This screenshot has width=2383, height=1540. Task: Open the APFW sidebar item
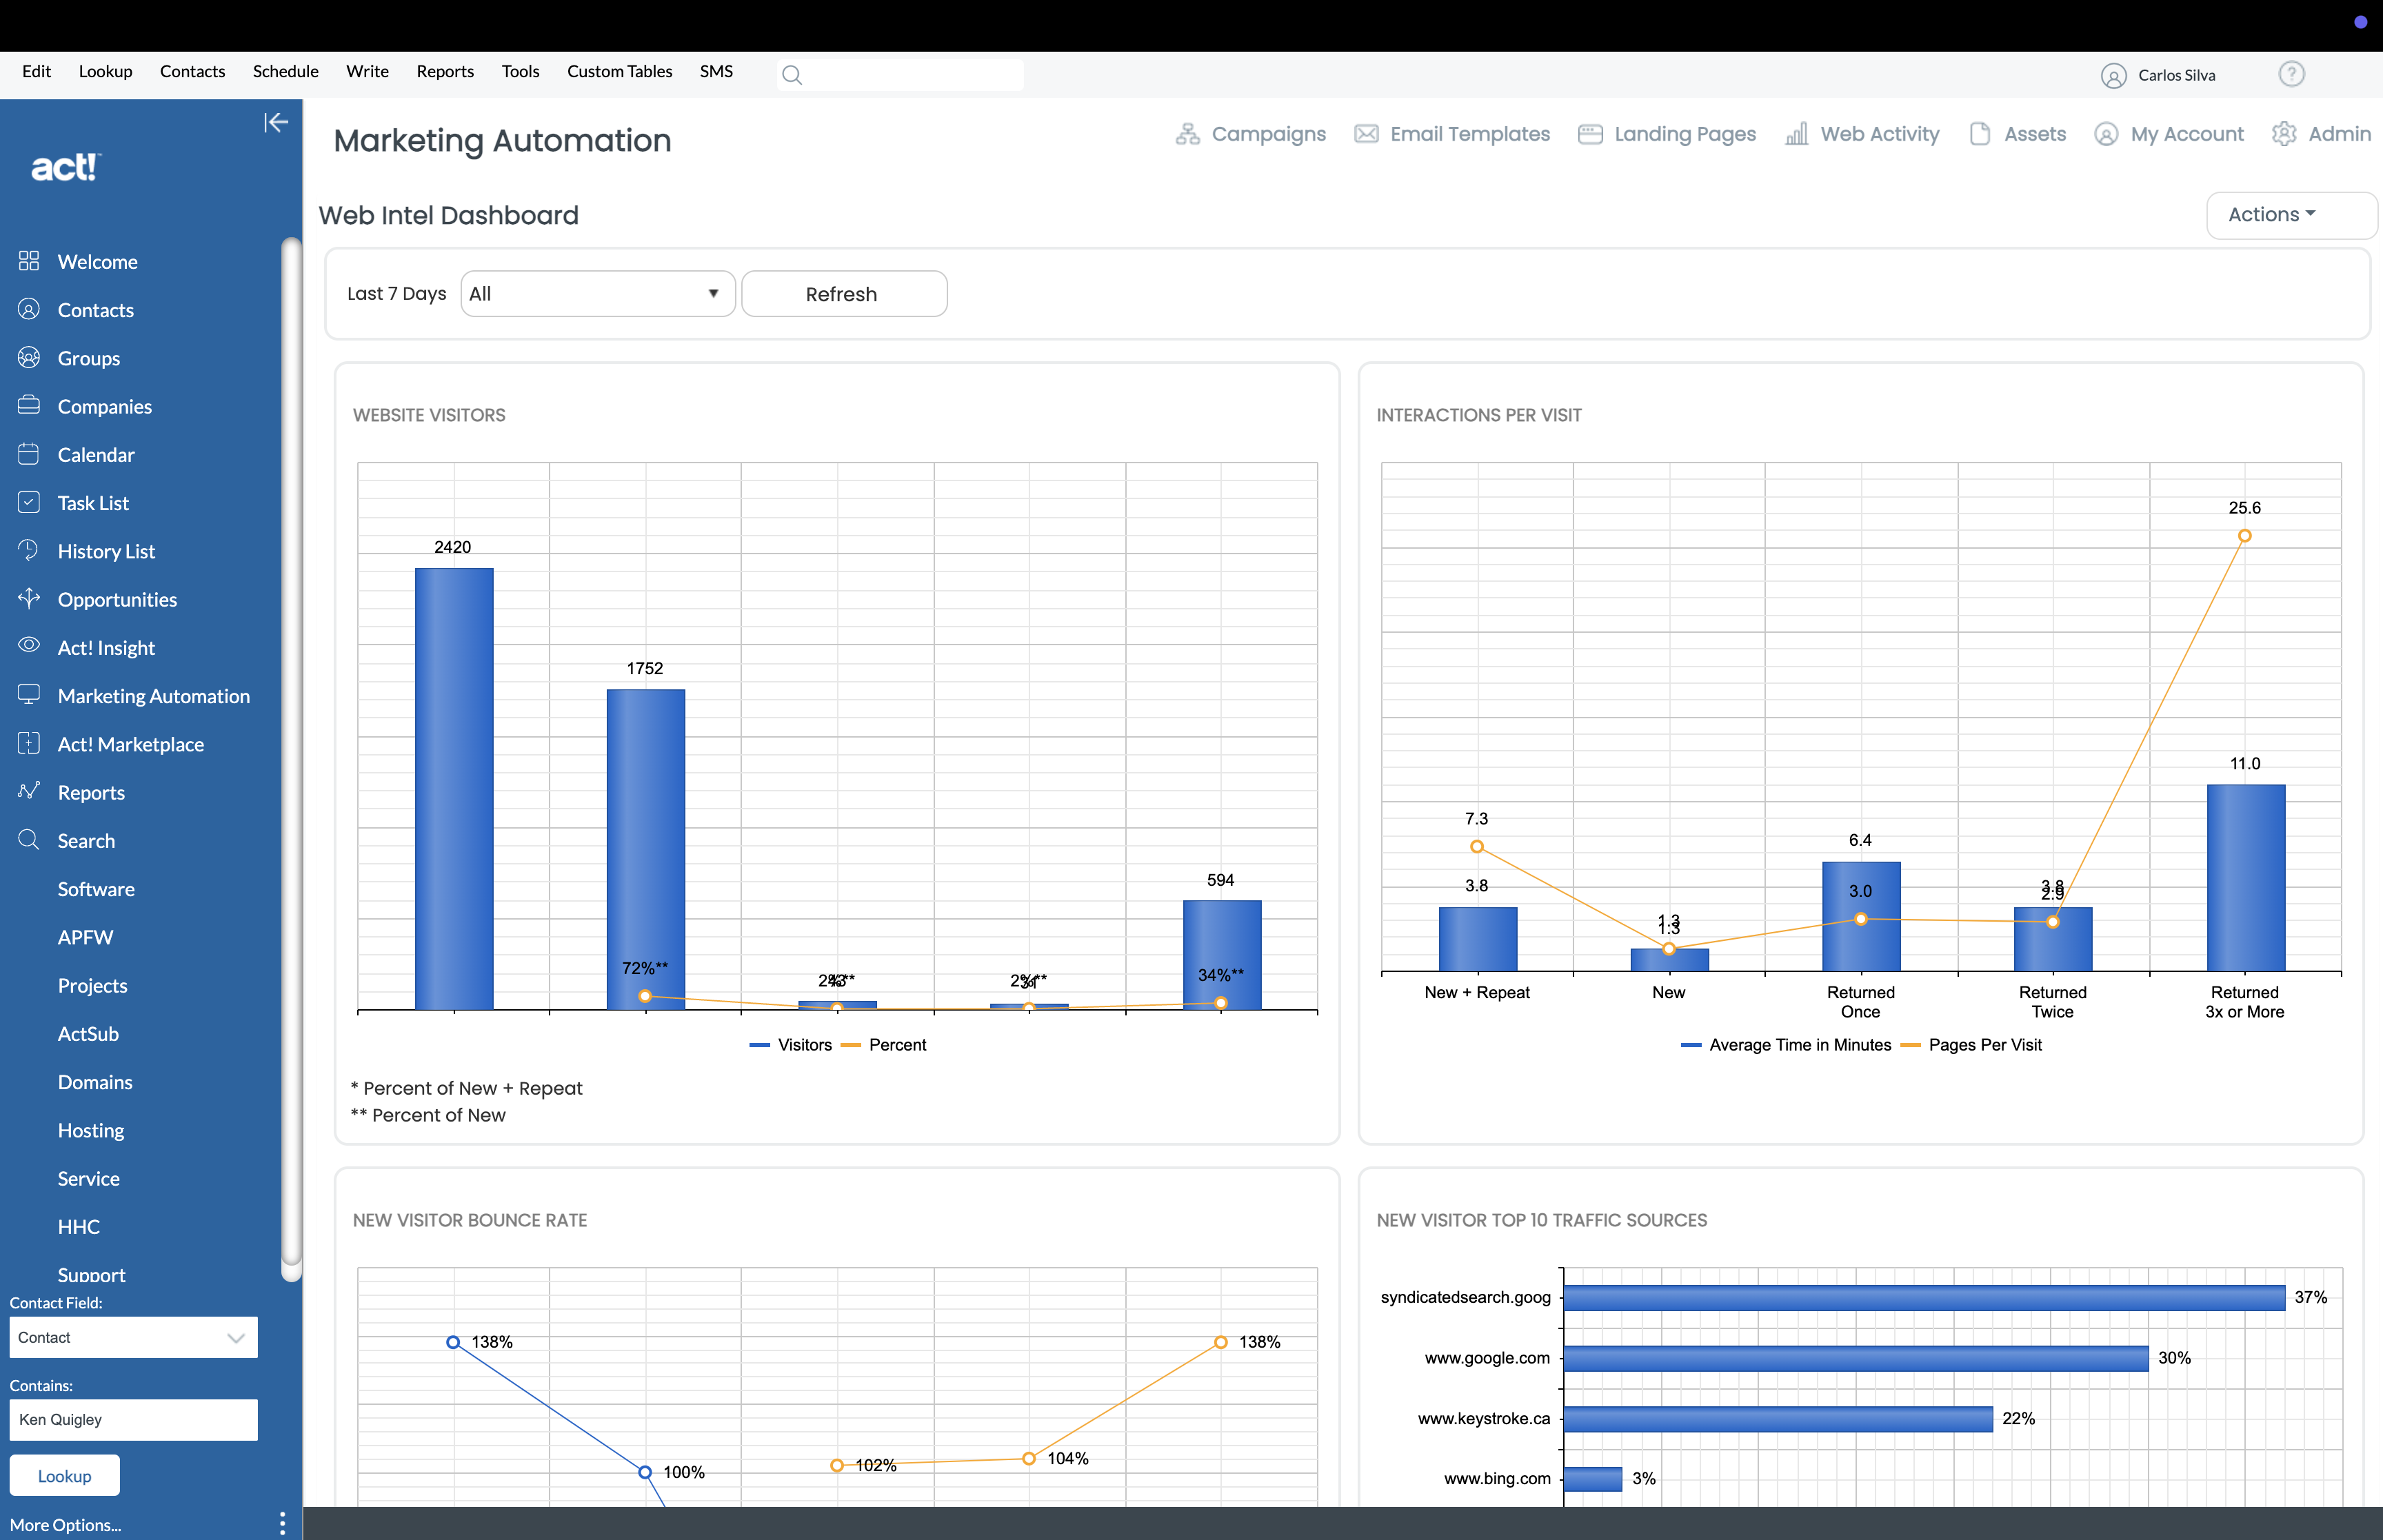(85, 937)
